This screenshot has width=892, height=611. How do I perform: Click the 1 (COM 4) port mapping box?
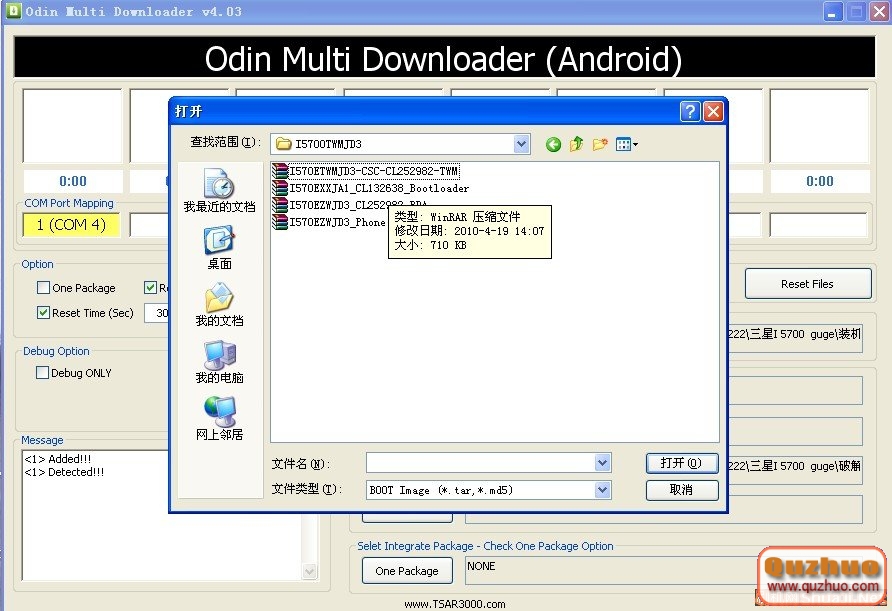[x=72, y=225]
